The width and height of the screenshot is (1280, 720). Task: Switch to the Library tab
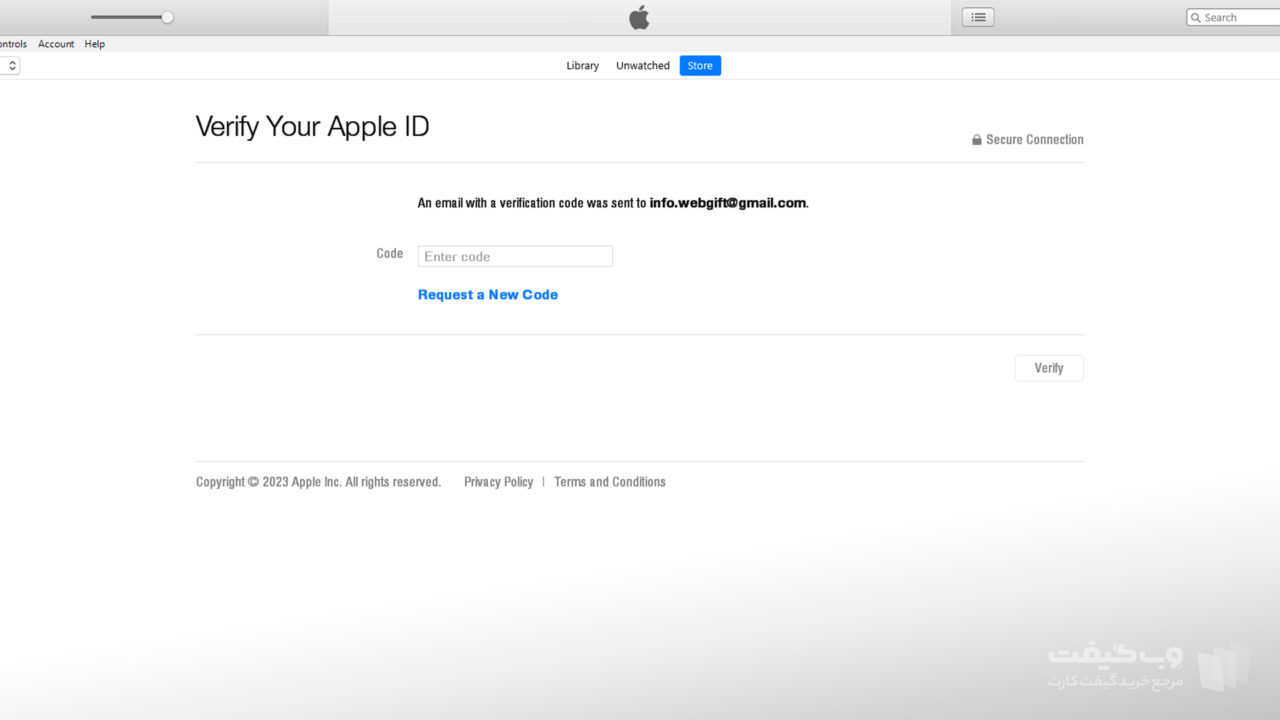(582, 66)
